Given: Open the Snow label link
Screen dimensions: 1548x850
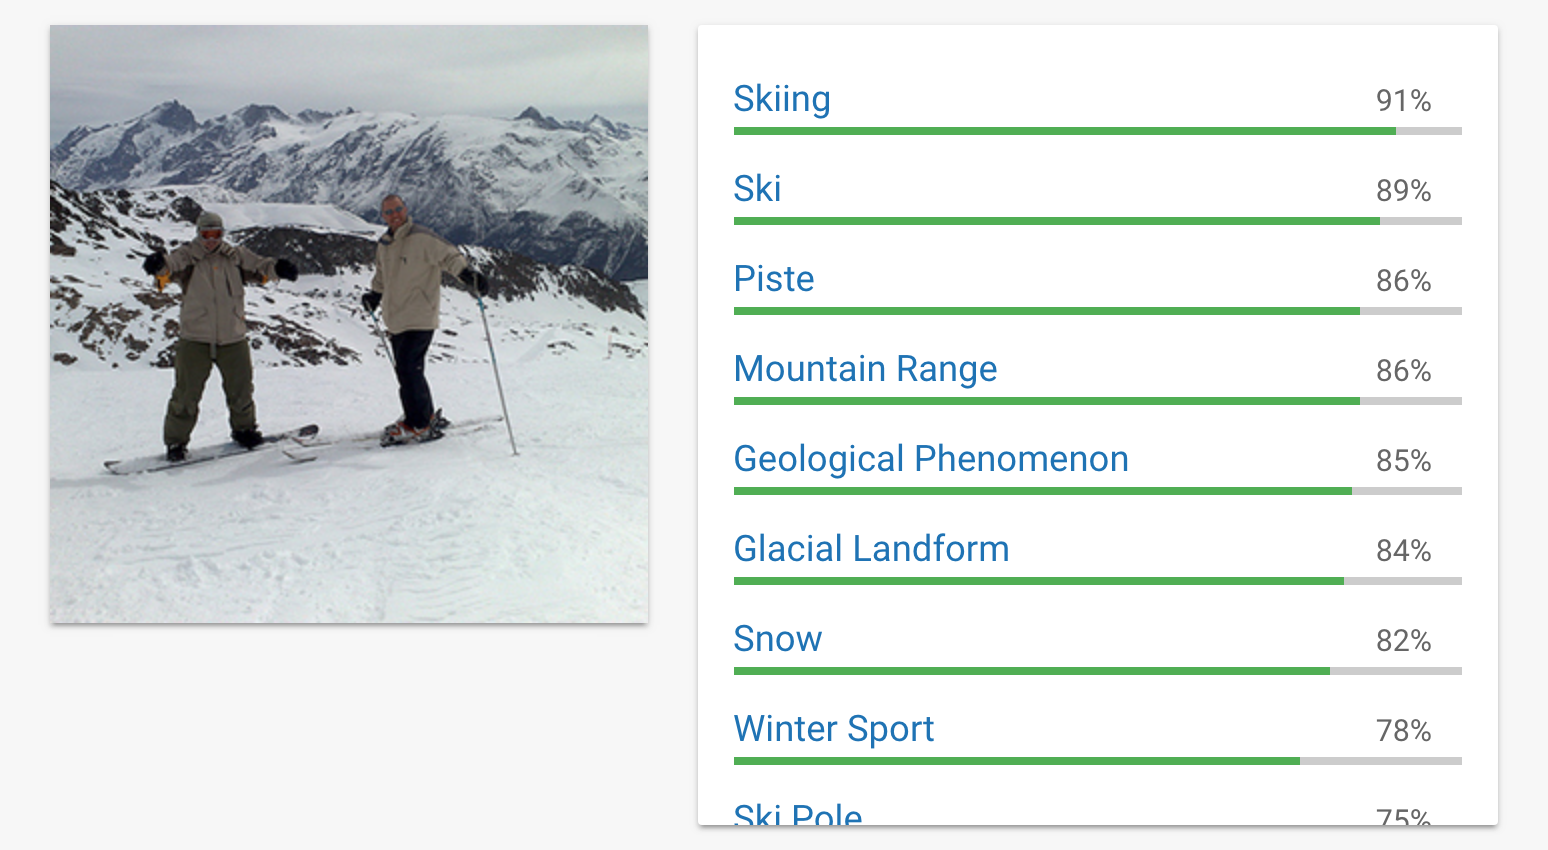Looking at the screenshot, I should click(x=778, y=639).
